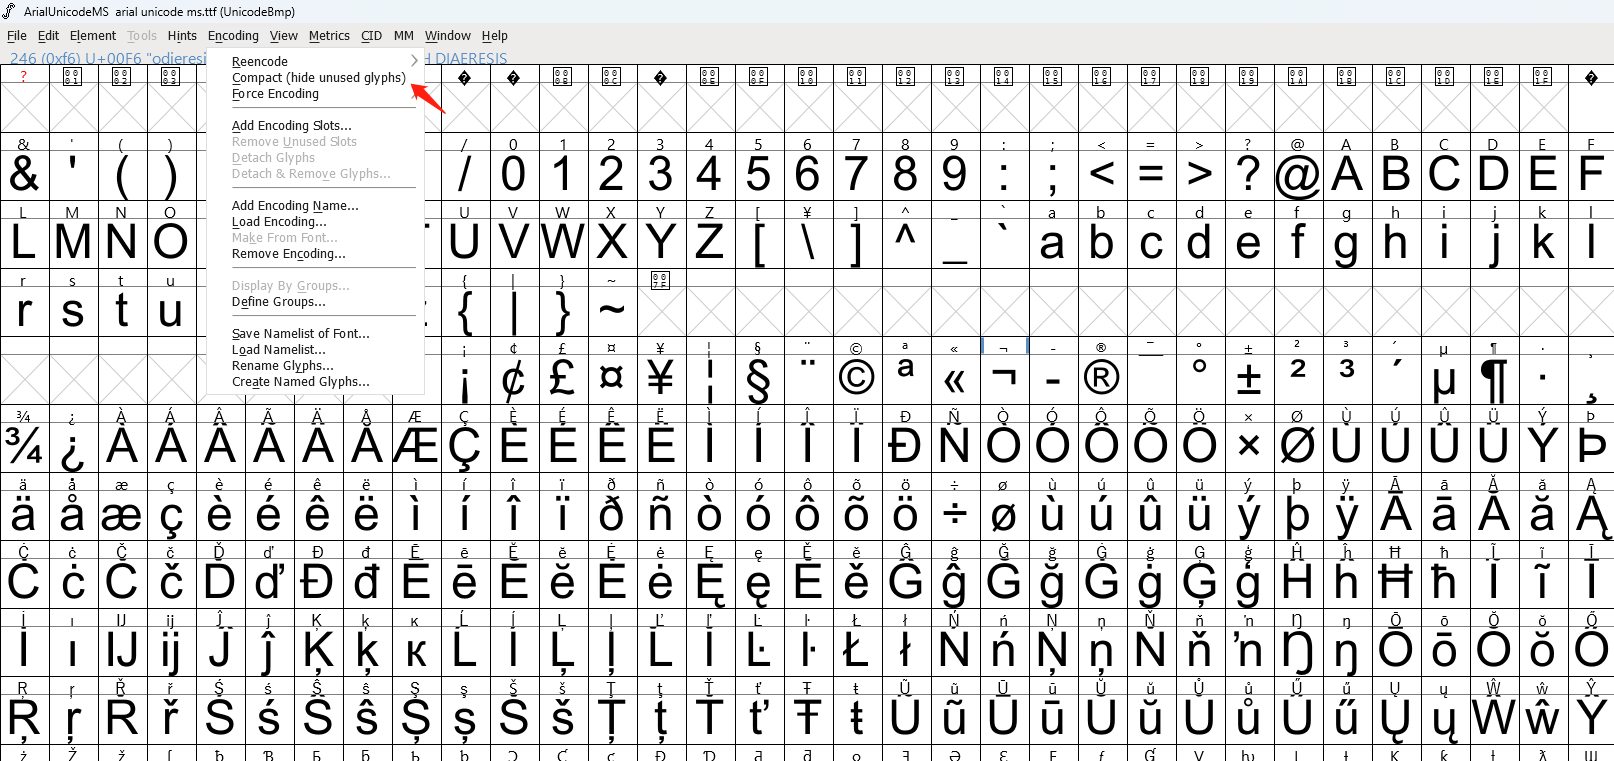Choose Define Groups menu entry
The image size is (1614, 761).
pos(278,301)
